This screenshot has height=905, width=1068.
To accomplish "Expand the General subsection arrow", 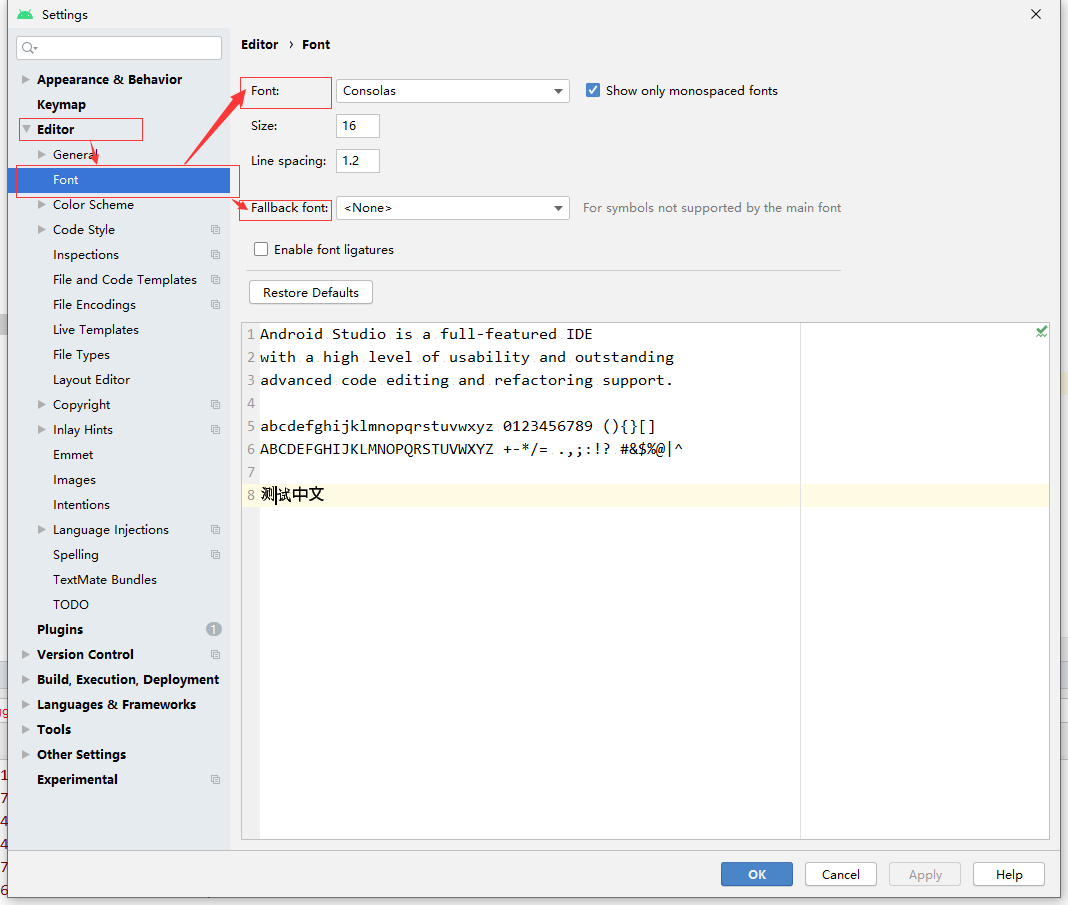I will [x=42, y=155].
